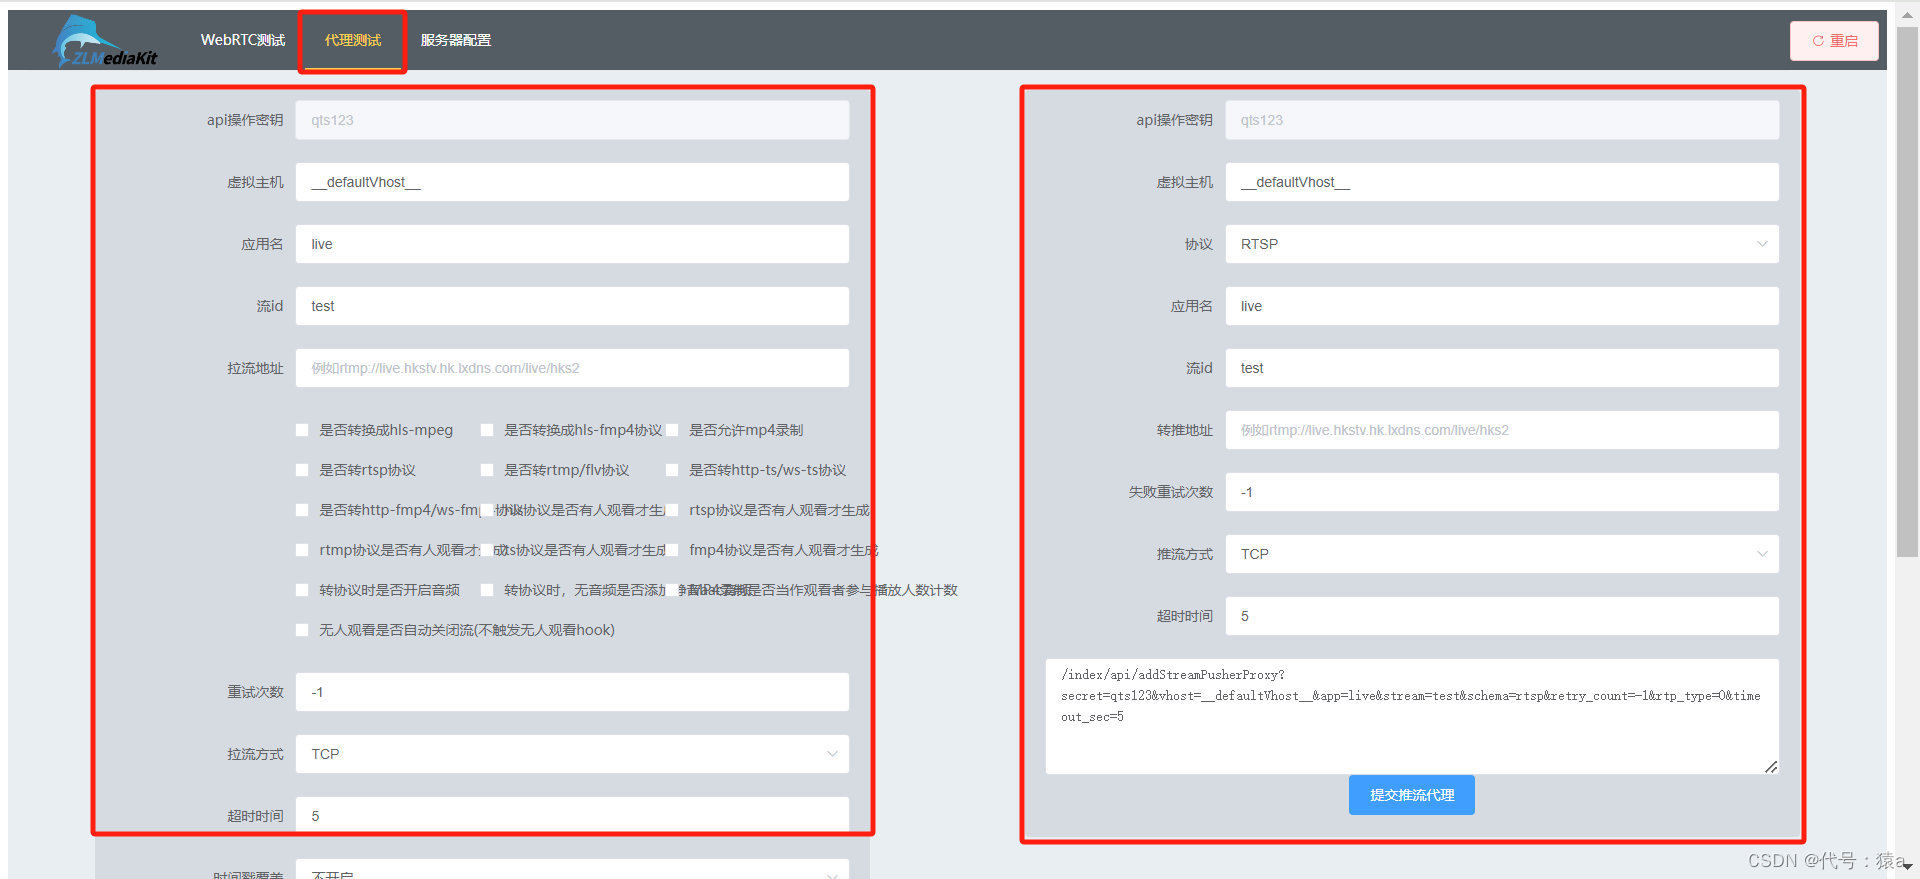Go to the 服务器配置 tab

click(x=456, y=40)
